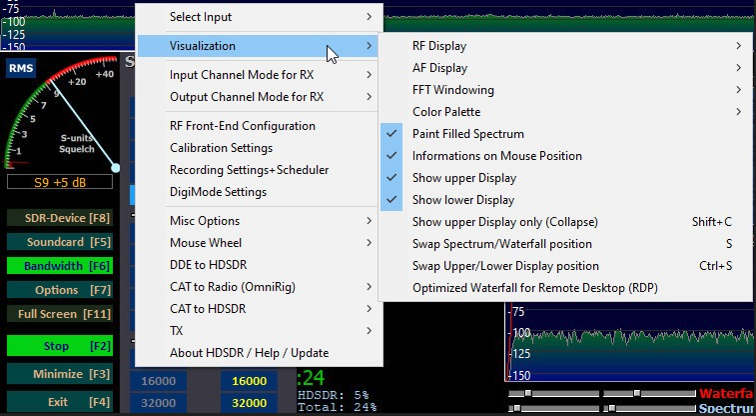Image resolution: width=756 pixels, height=416 pixels.
Task: Click the Stop [F2] button
Action: click(60, 346)
